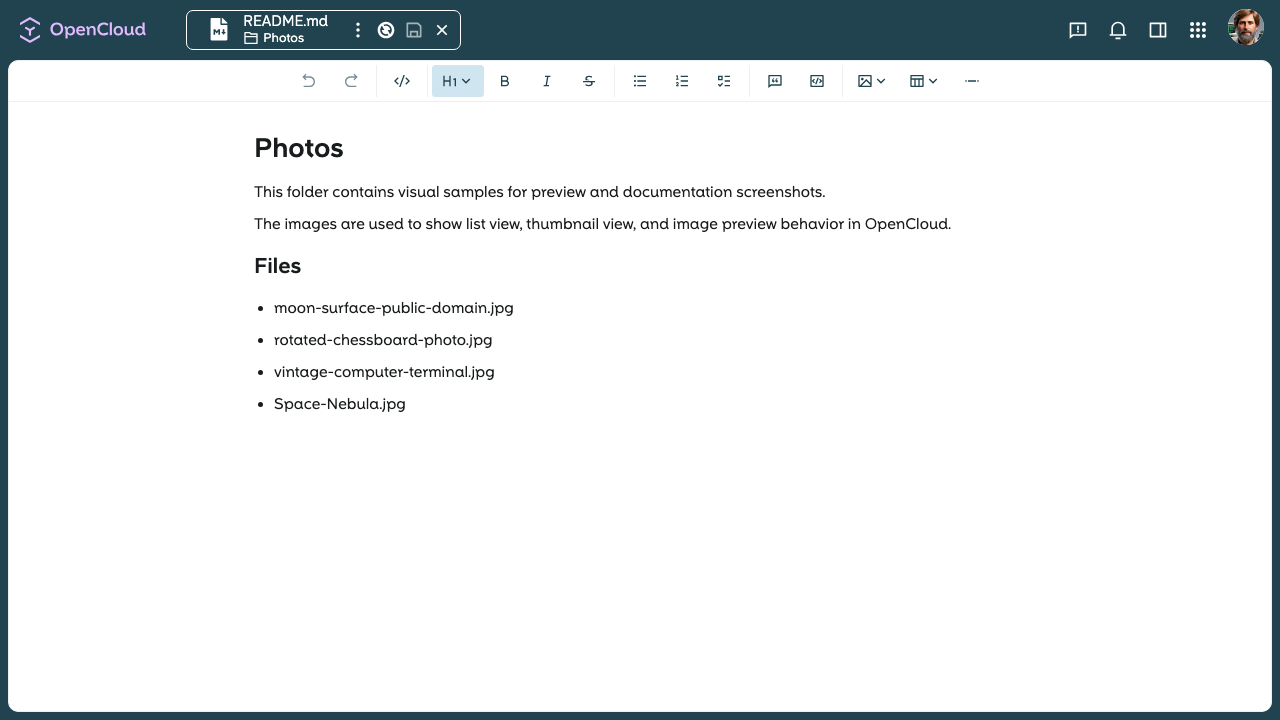Viewport: 1280px width, 720px height.
Task: Open the feedback icon in header
Action: pyautogui.click(x=1078, y=30)
